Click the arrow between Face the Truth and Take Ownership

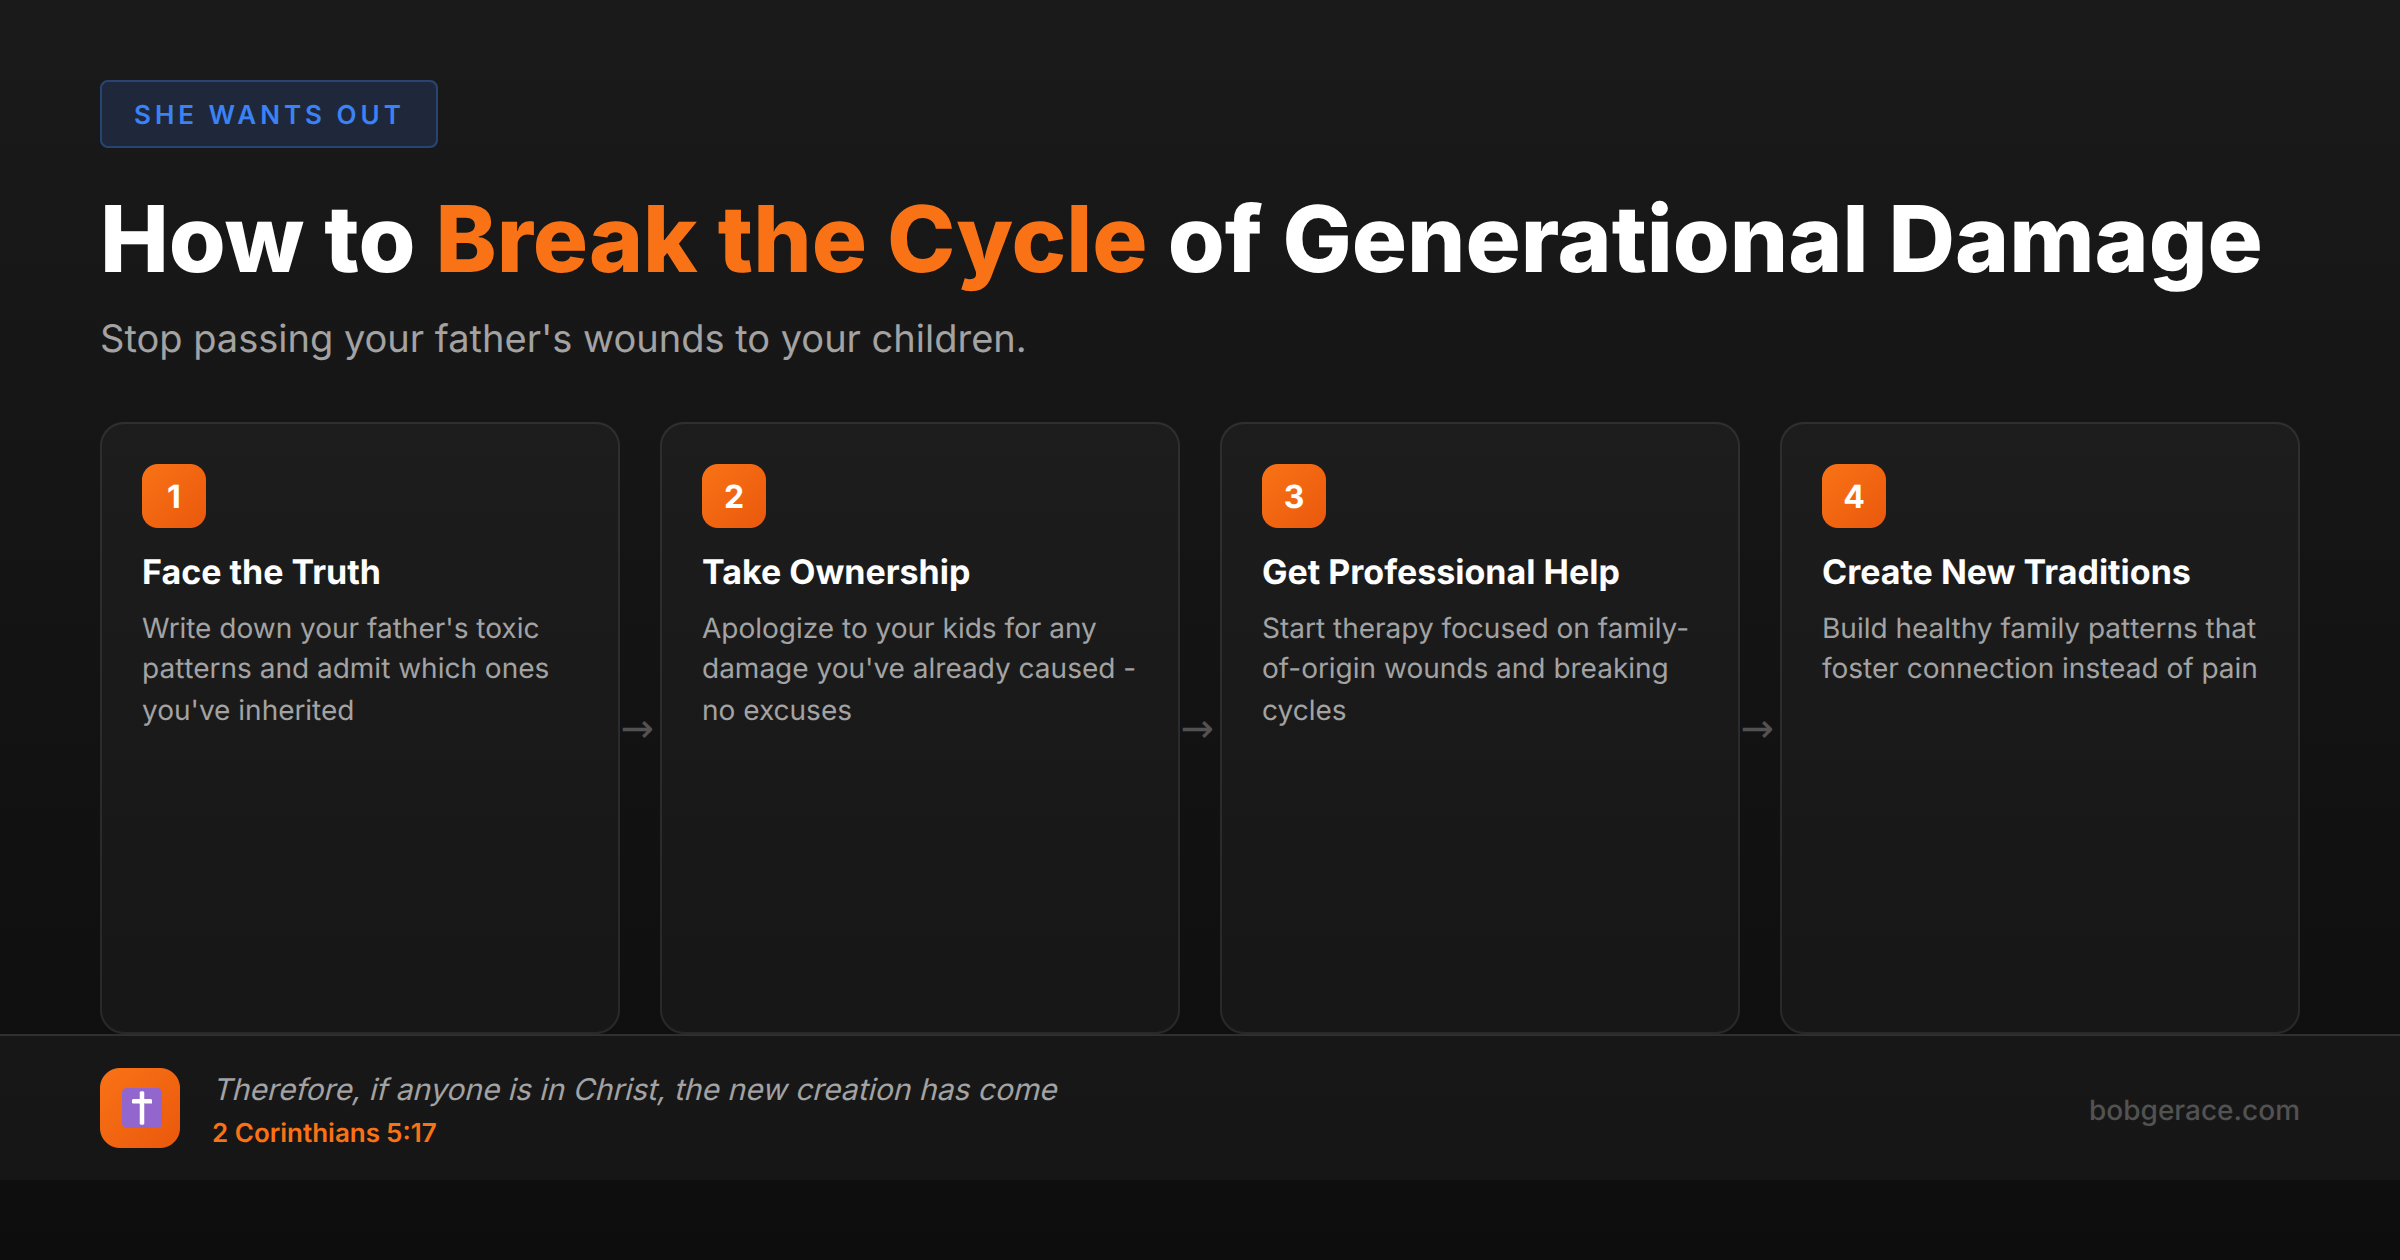639,729
